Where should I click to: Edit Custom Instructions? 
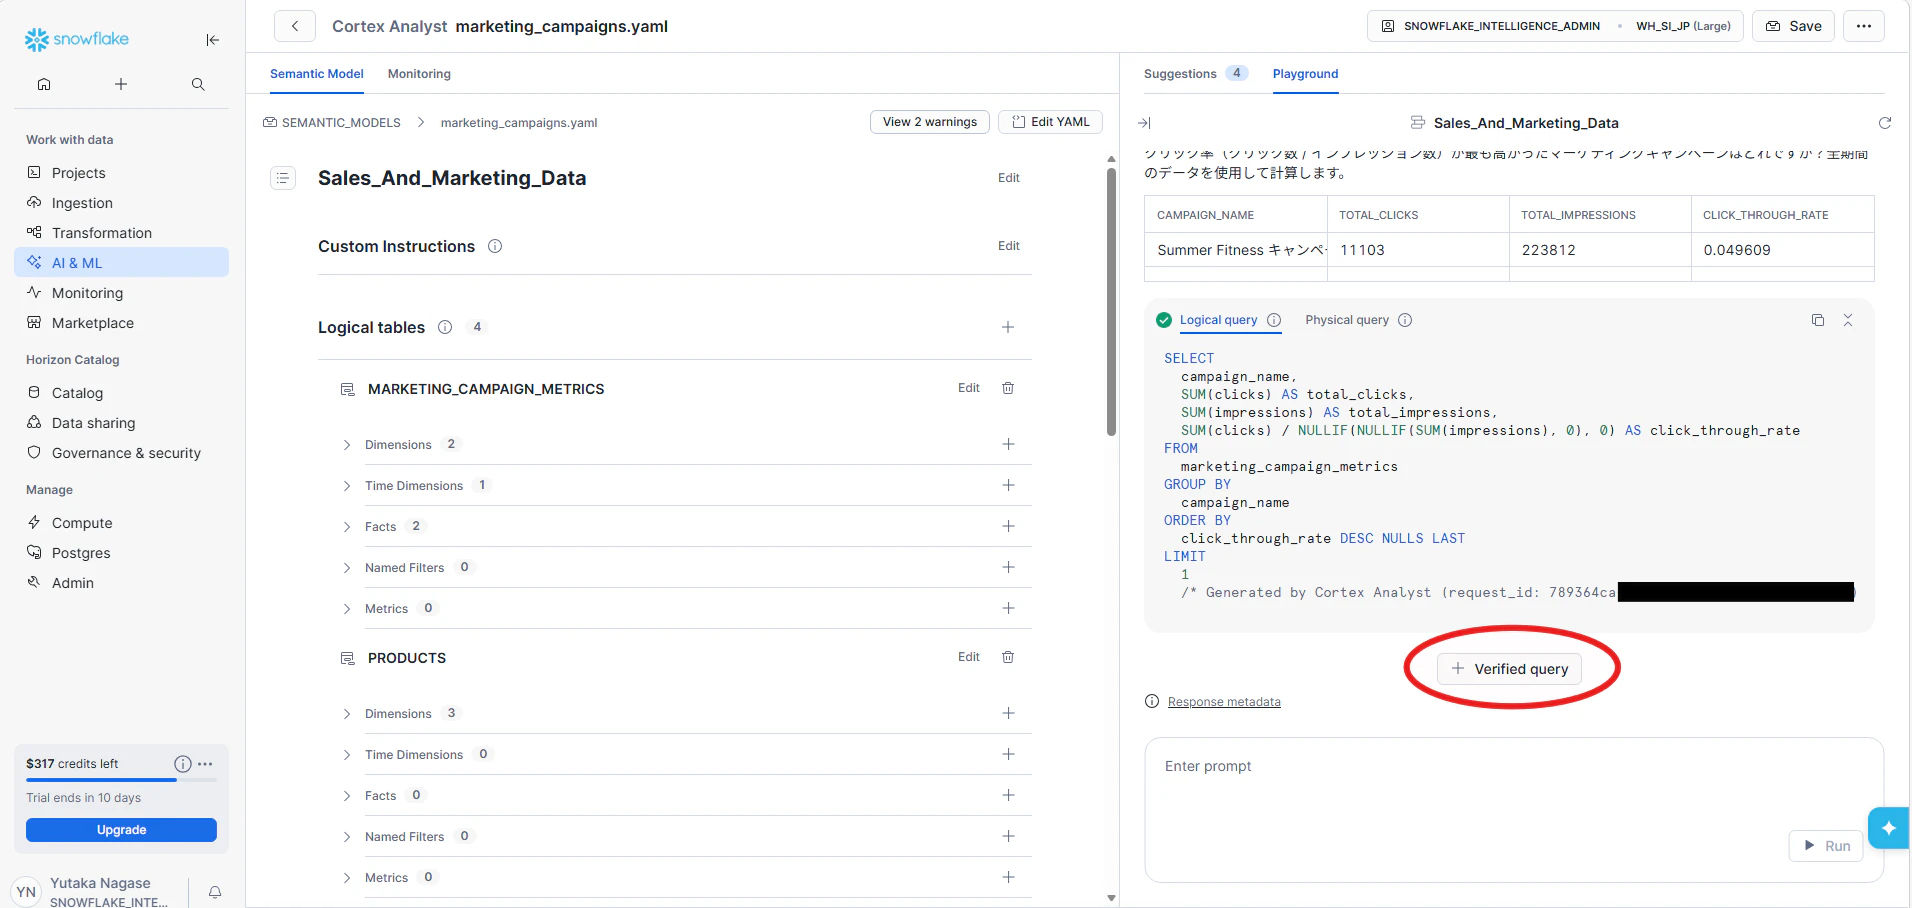click(x=1008, y=246)
